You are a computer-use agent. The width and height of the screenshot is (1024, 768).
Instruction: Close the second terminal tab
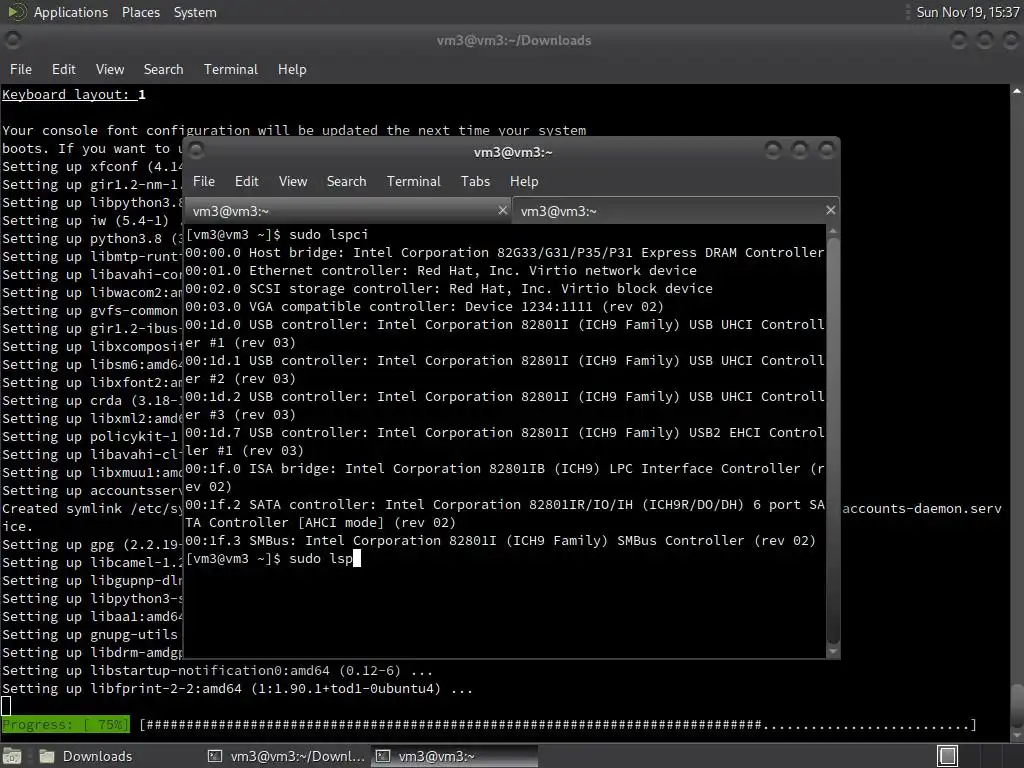pos(830,210)
